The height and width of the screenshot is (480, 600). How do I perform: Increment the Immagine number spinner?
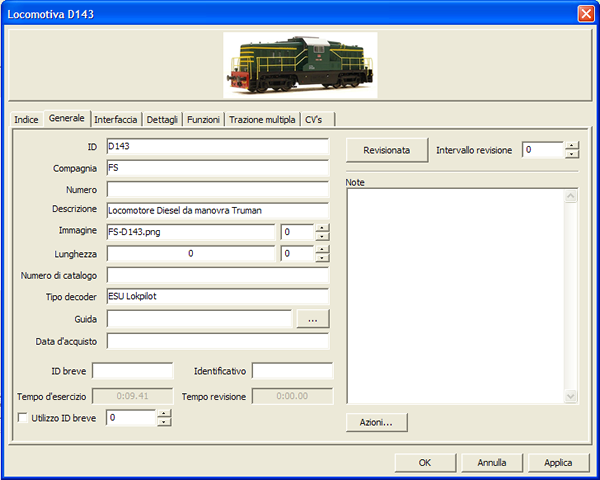point(321,227)
